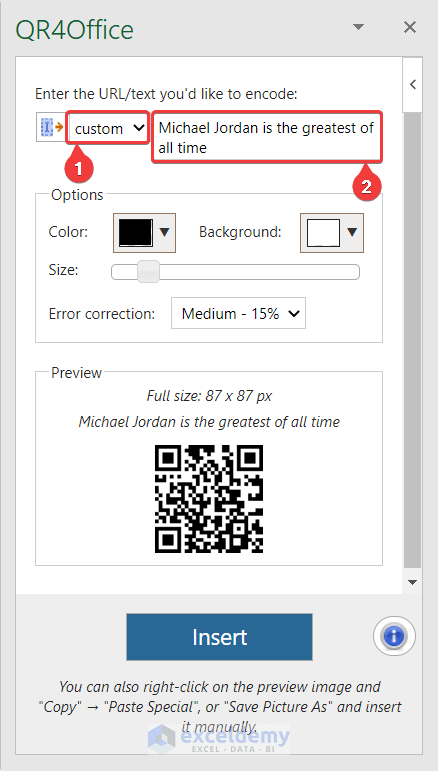
Task: Click the white Background swatch
Action: pos(323,233)
